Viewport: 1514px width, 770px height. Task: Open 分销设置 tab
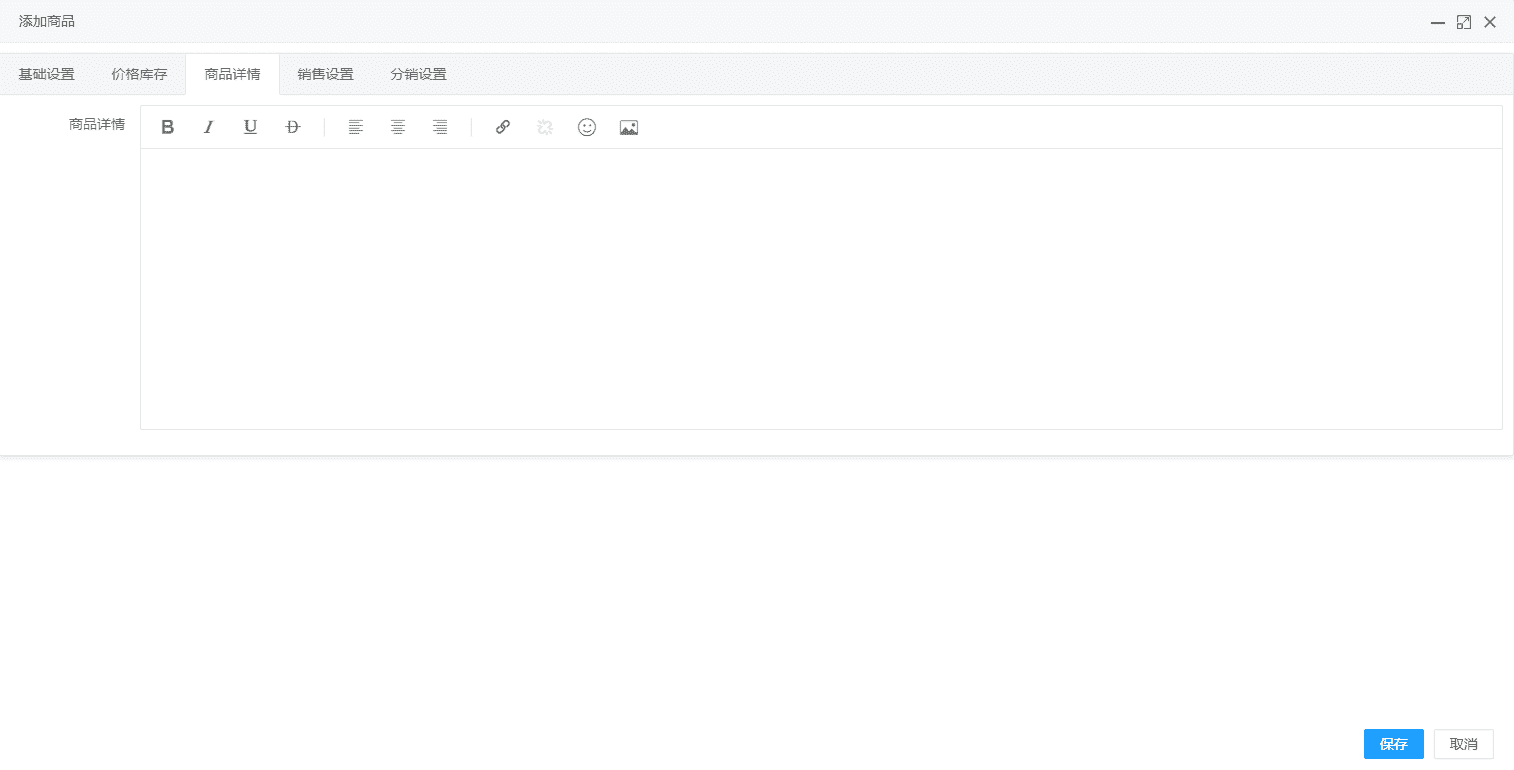click(418, 74)
